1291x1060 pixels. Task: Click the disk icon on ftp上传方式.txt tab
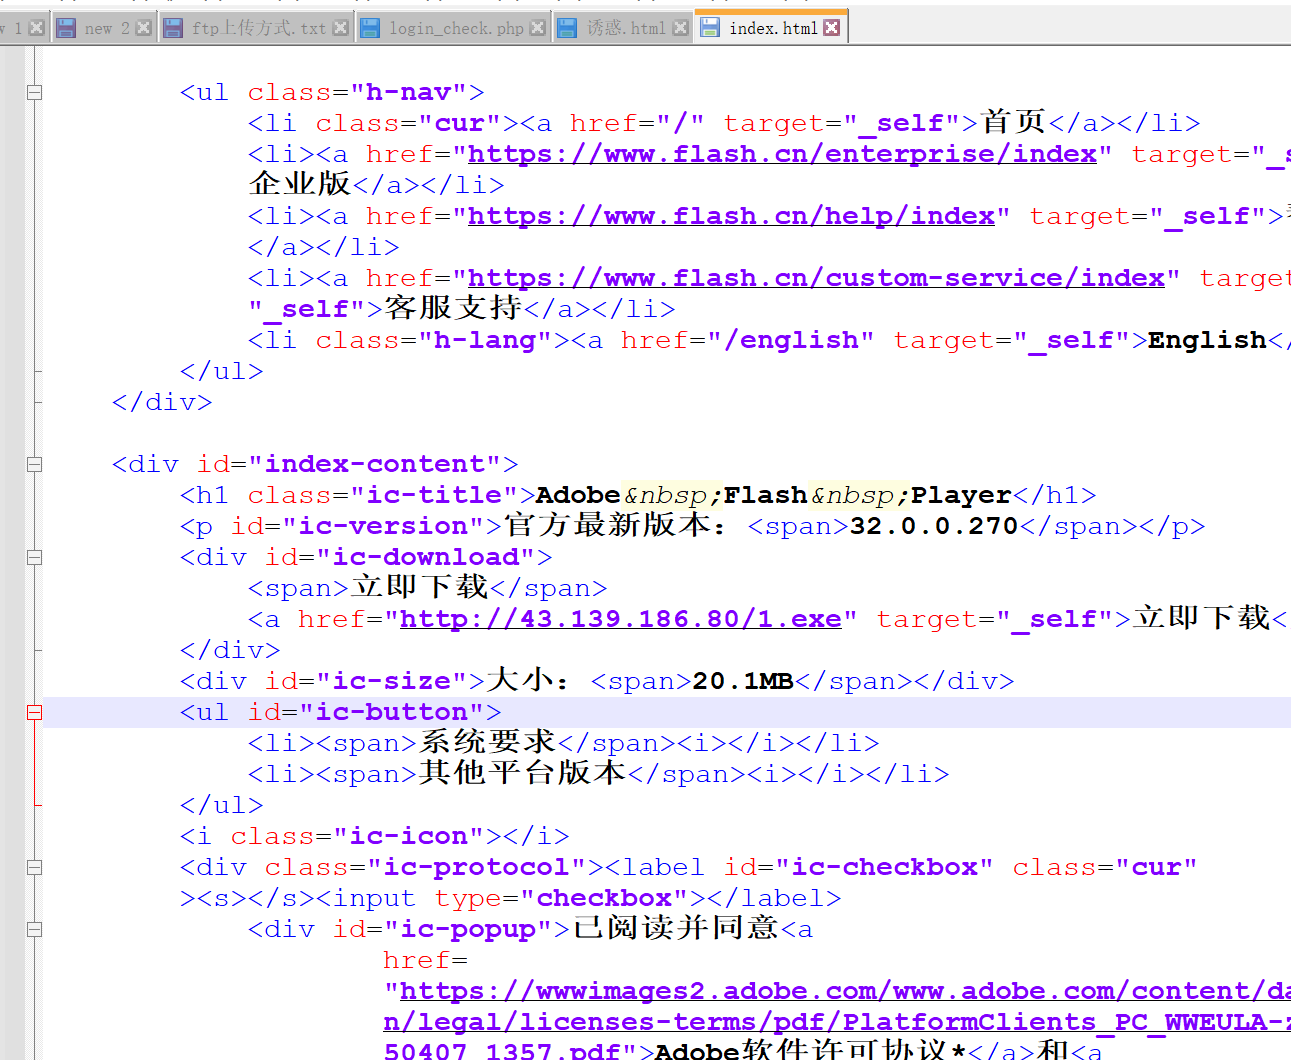click(172, 28)
